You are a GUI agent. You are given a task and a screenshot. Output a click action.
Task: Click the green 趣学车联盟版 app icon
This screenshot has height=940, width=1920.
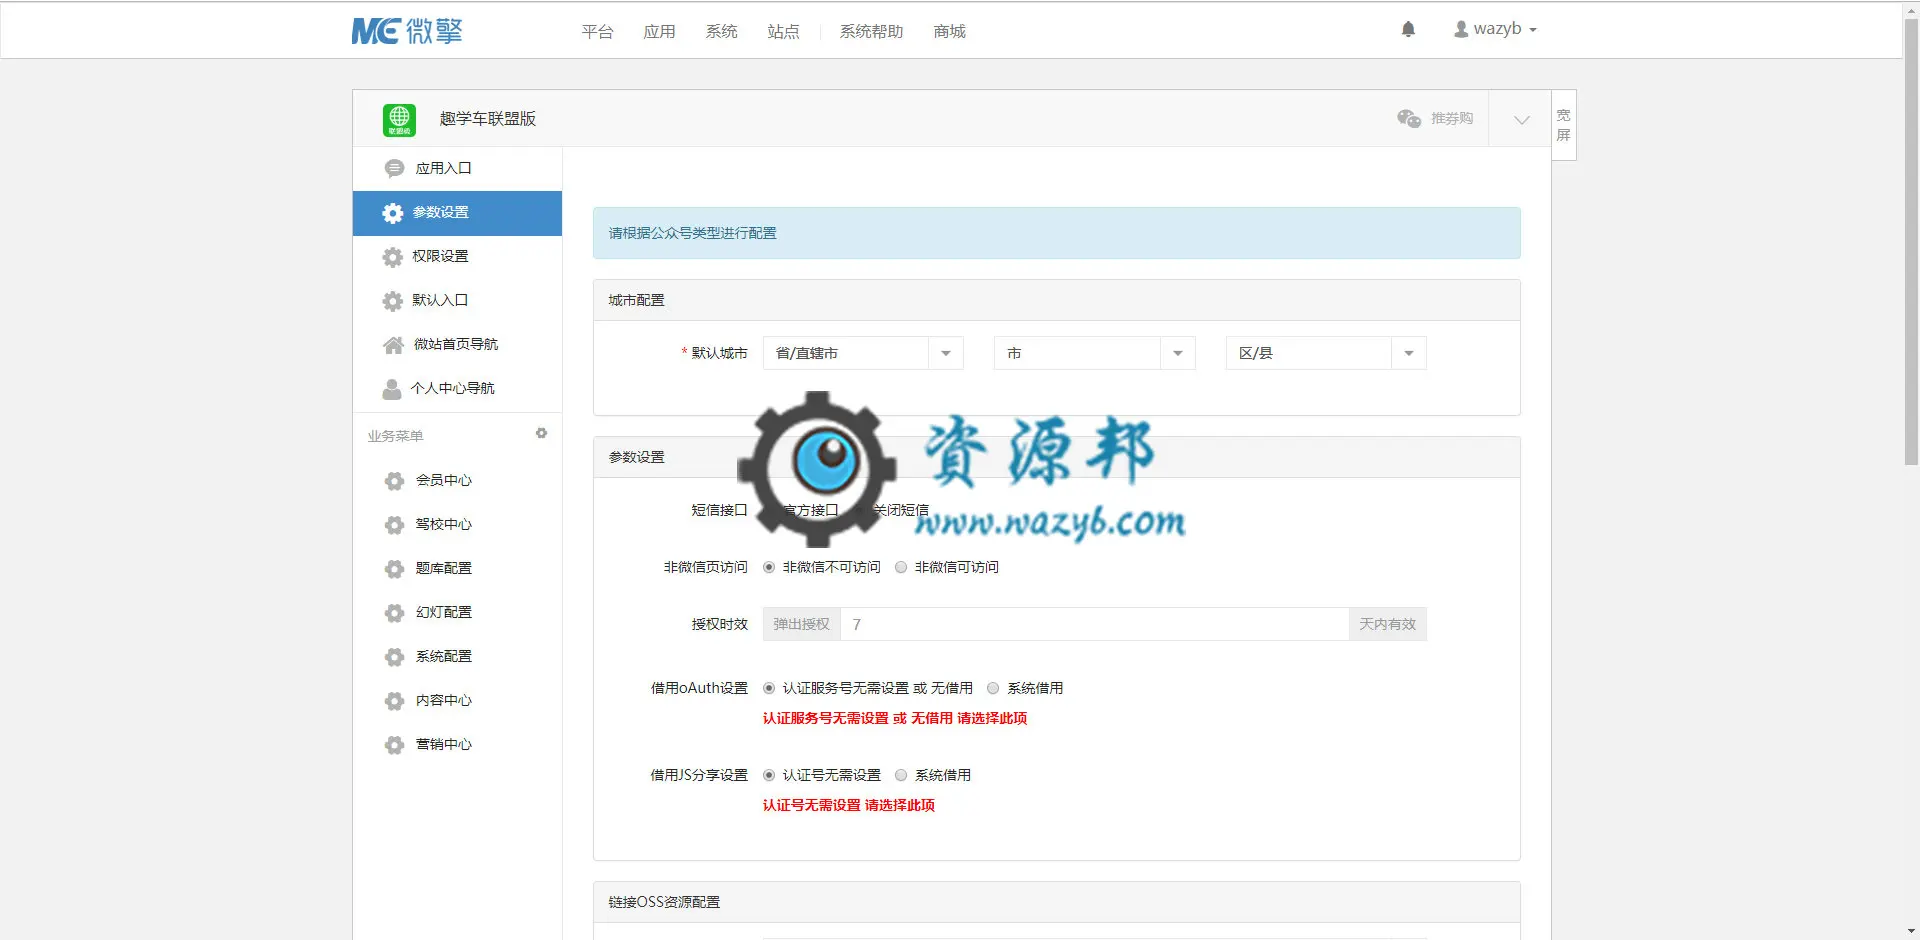click(399, 119)
